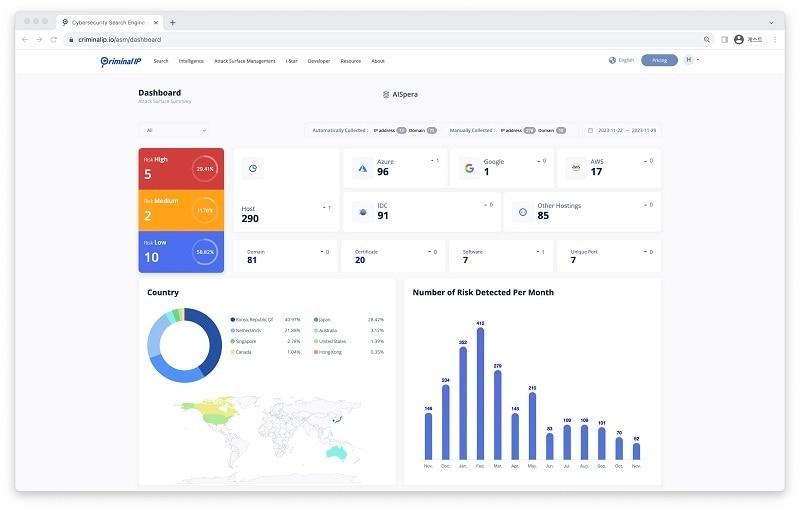The height and width of the screenshot is (510, 800).
Task: Click the browser address bar
Action: [380, 39]
